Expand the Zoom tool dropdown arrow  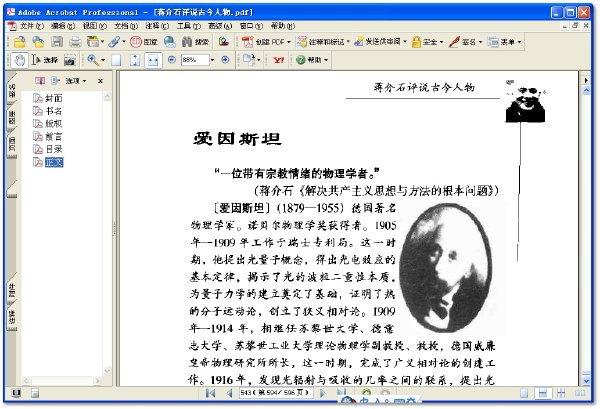103,60
